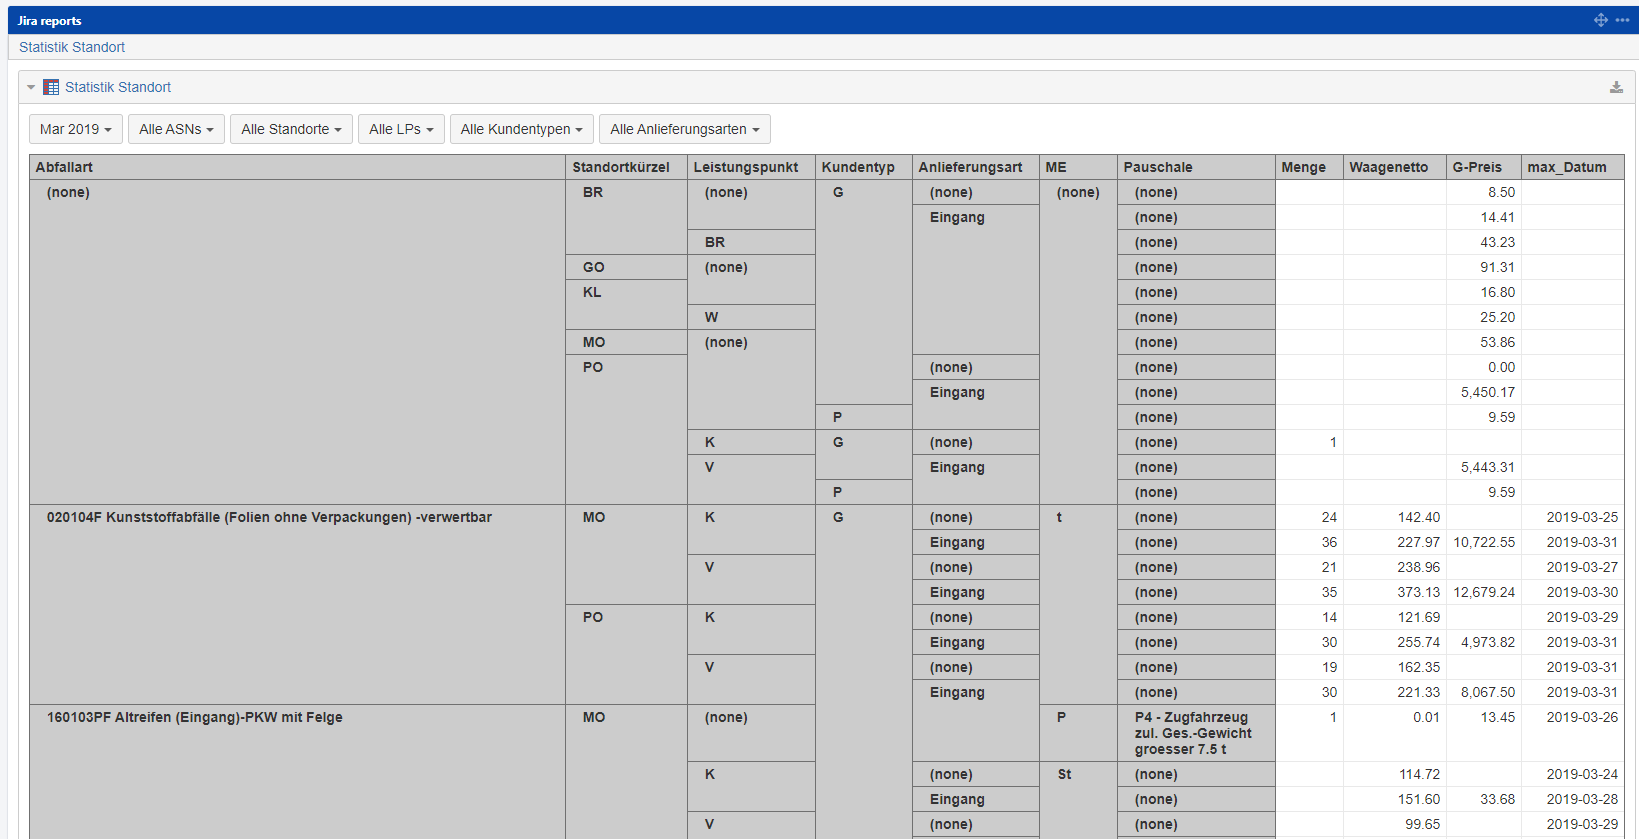
Task: Click the Standortkürzel column header
Action: coord(627,167)
